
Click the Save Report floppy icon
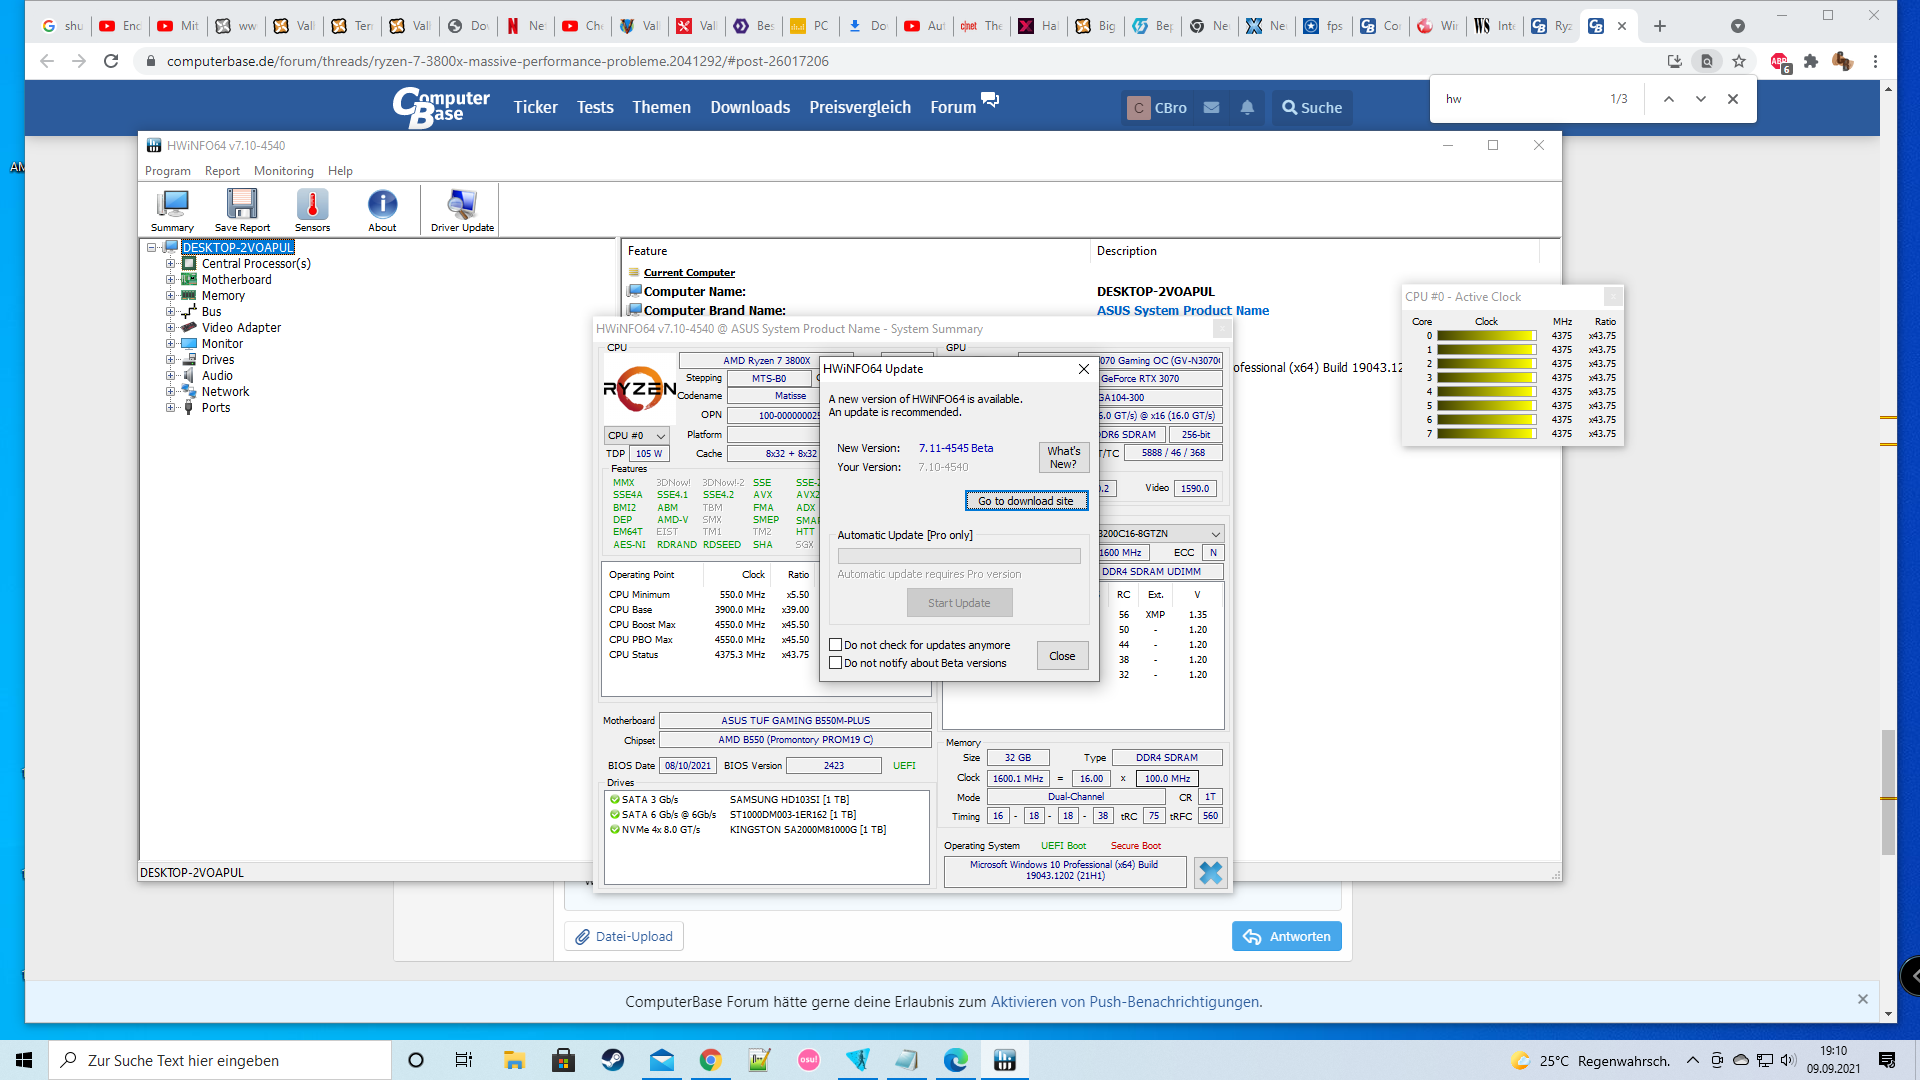coord(242,210)
